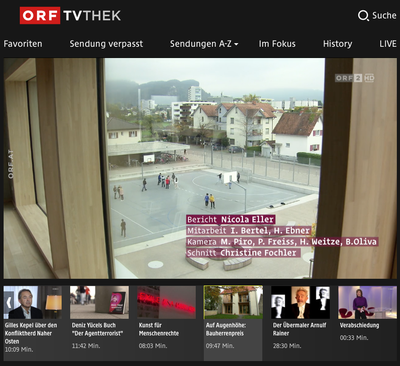Play the Gilles Kepel interview thumbnail
The width and height of the screenshot is (400, 366).
pyautogui.click(x=33, y=302)
